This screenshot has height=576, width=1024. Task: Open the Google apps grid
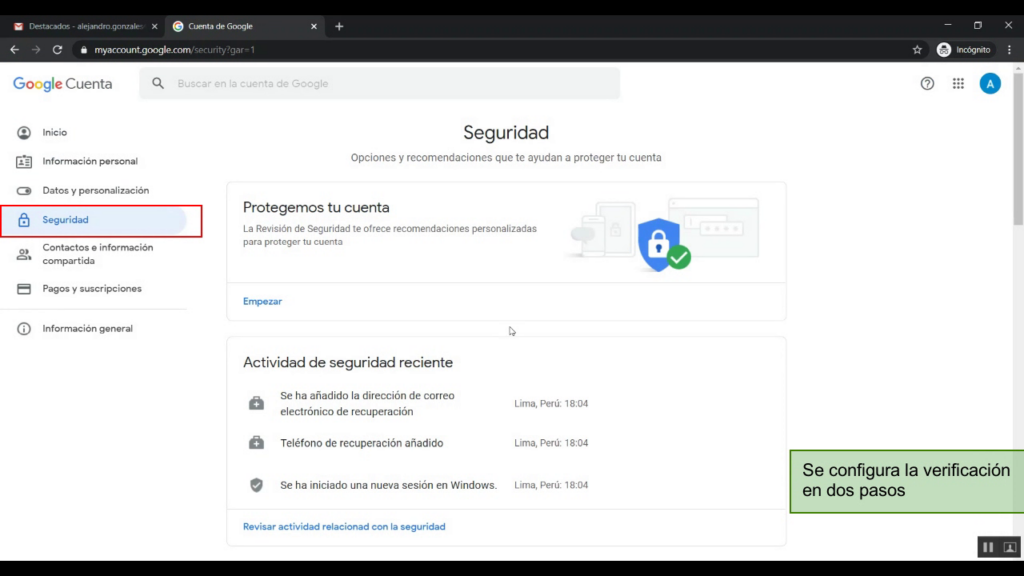coord(958,84)
